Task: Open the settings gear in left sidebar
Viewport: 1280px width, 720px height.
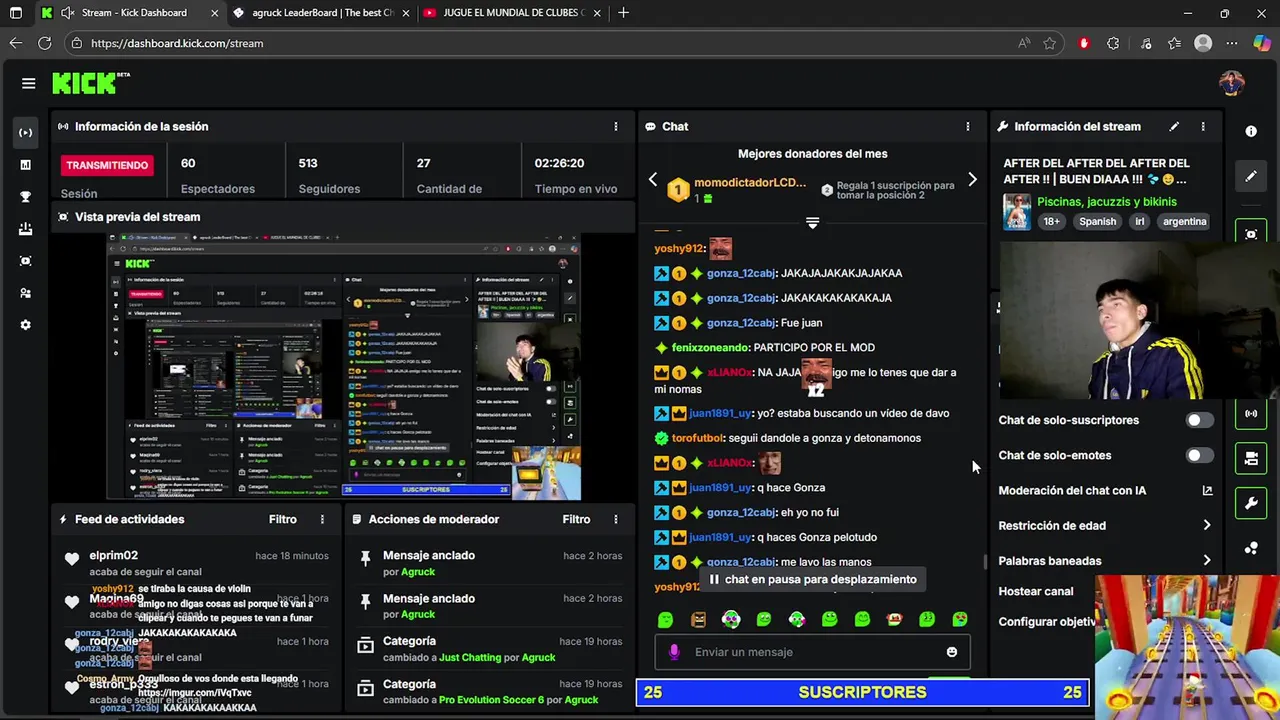Action: point(25,325)
